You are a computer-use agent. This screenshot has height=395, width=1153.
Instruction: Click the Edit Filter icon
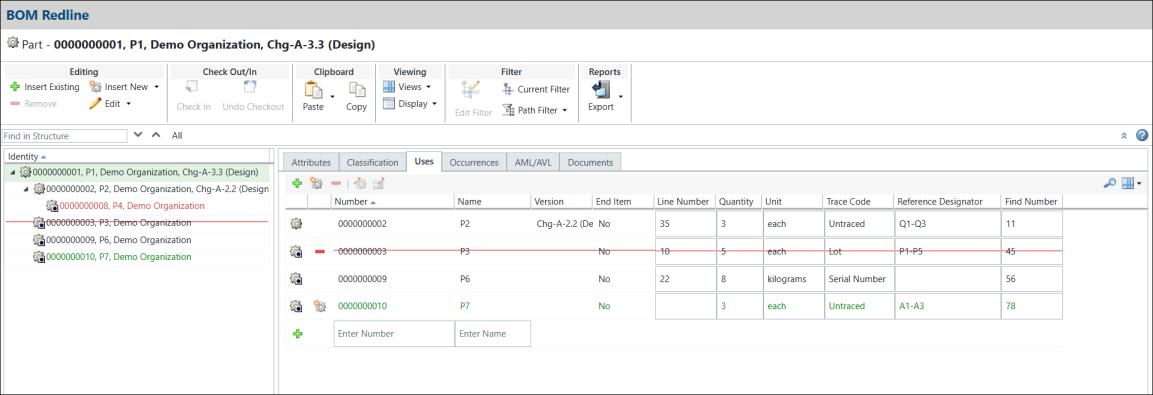tap(471, 90)
